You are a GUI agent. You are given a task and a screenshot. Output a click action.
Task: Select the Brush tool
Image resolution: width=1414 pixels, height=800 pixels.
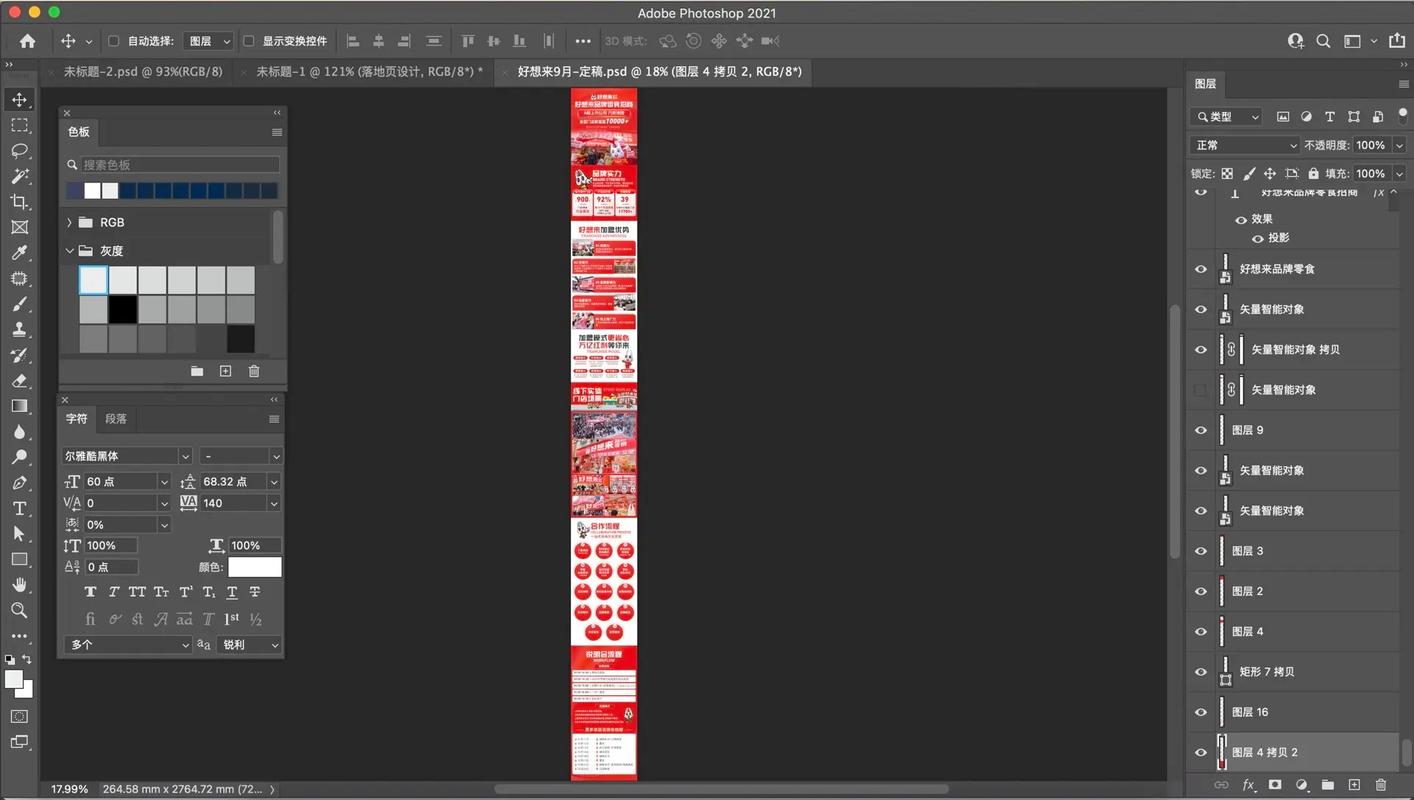pyautogui.click(x=19, y=304)
